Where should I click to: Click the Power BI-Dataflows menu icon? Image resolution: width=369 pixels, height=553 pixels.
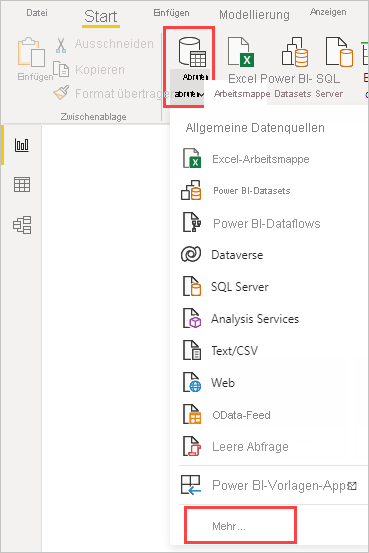click(x=192, y=222)
